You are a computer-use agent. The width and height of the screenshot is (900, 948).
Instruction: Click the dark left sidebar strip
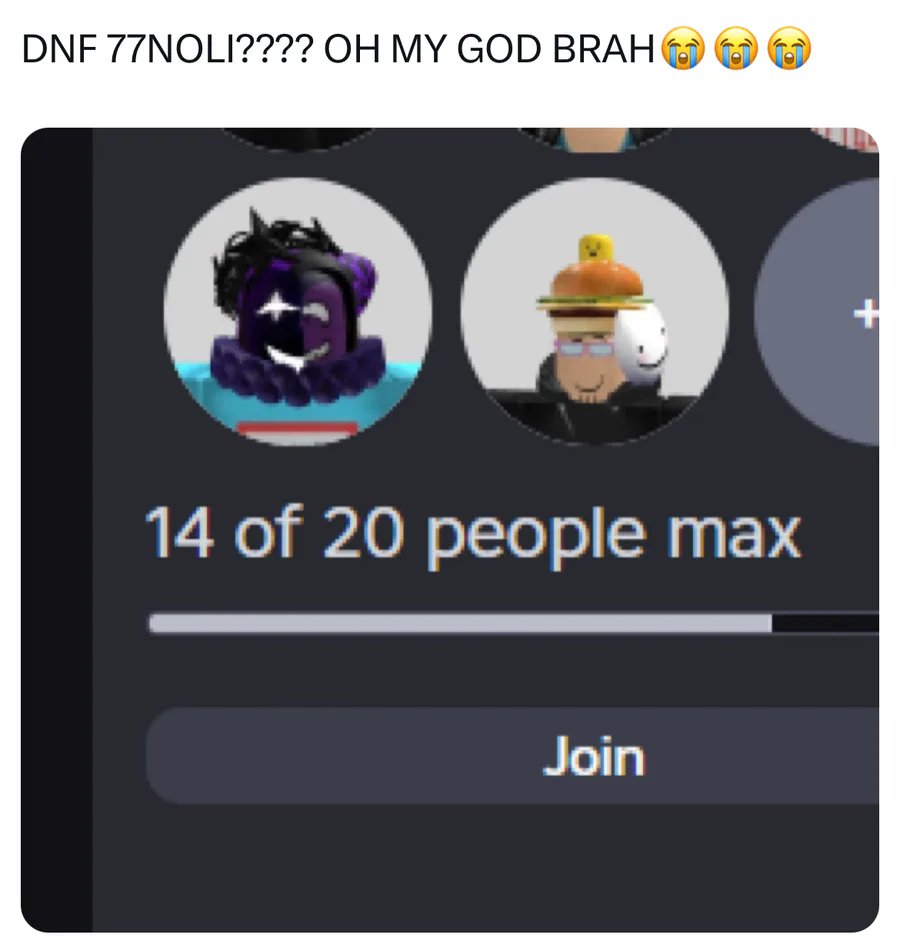pyautogui.click(x=57, y=530)
